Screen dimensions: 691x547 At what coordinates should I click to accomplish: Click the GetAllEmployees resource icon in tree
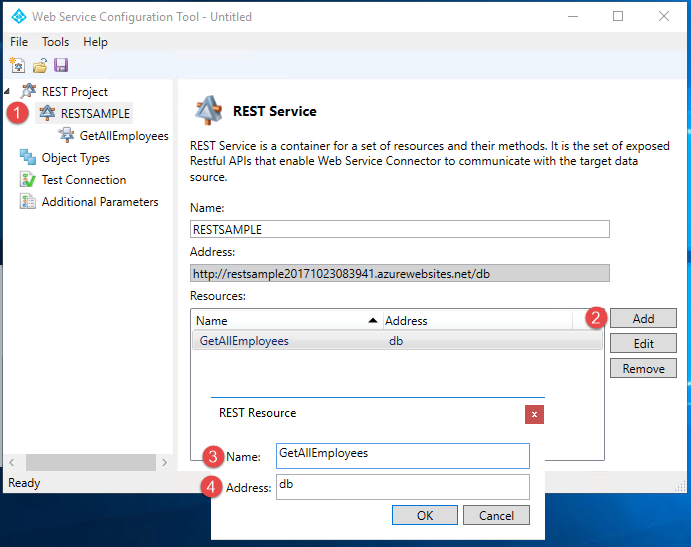[x=67, y=135]
